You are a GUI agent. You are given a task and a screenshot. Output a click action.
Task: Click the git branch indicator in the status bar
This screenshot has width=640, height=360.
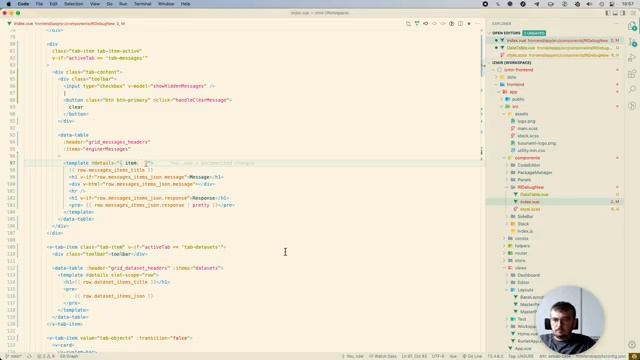[x=13, y=356]
